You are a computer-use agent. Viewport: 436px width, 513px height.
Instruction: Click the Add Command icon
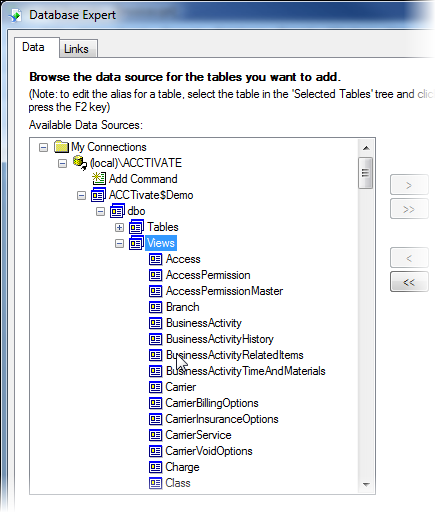(x=99, y=179)
